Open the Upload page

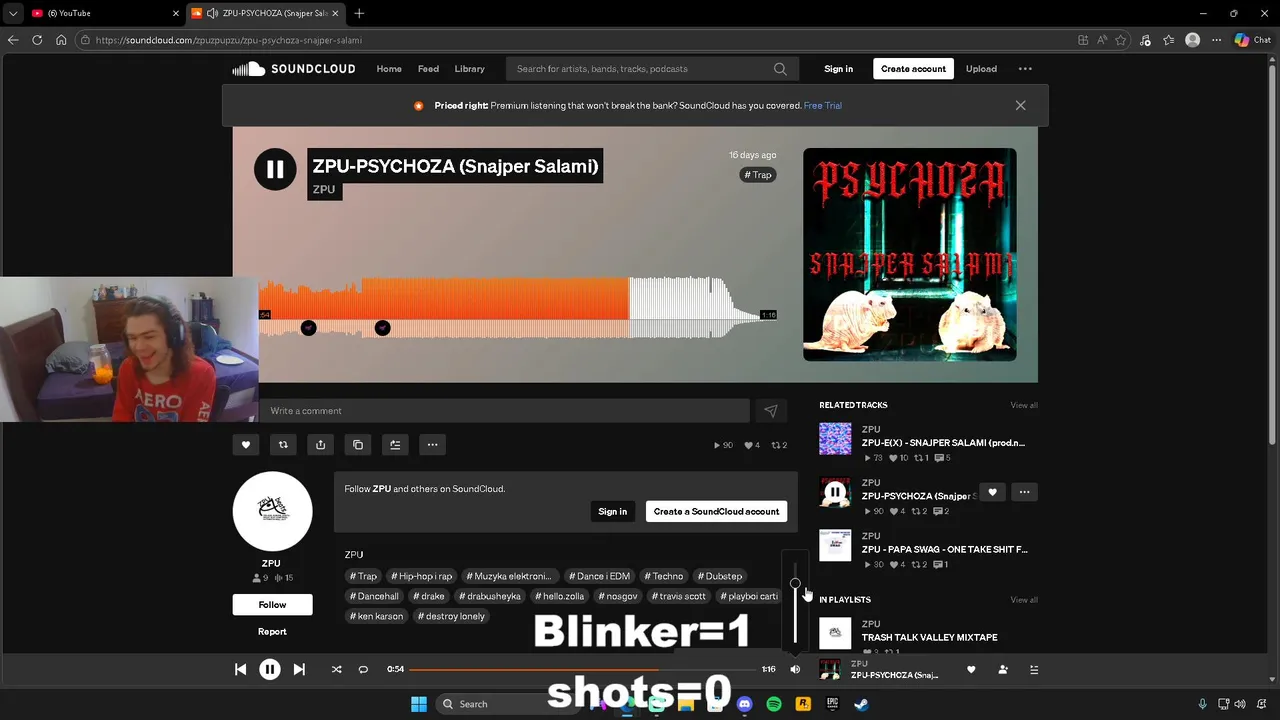[981, 69]
